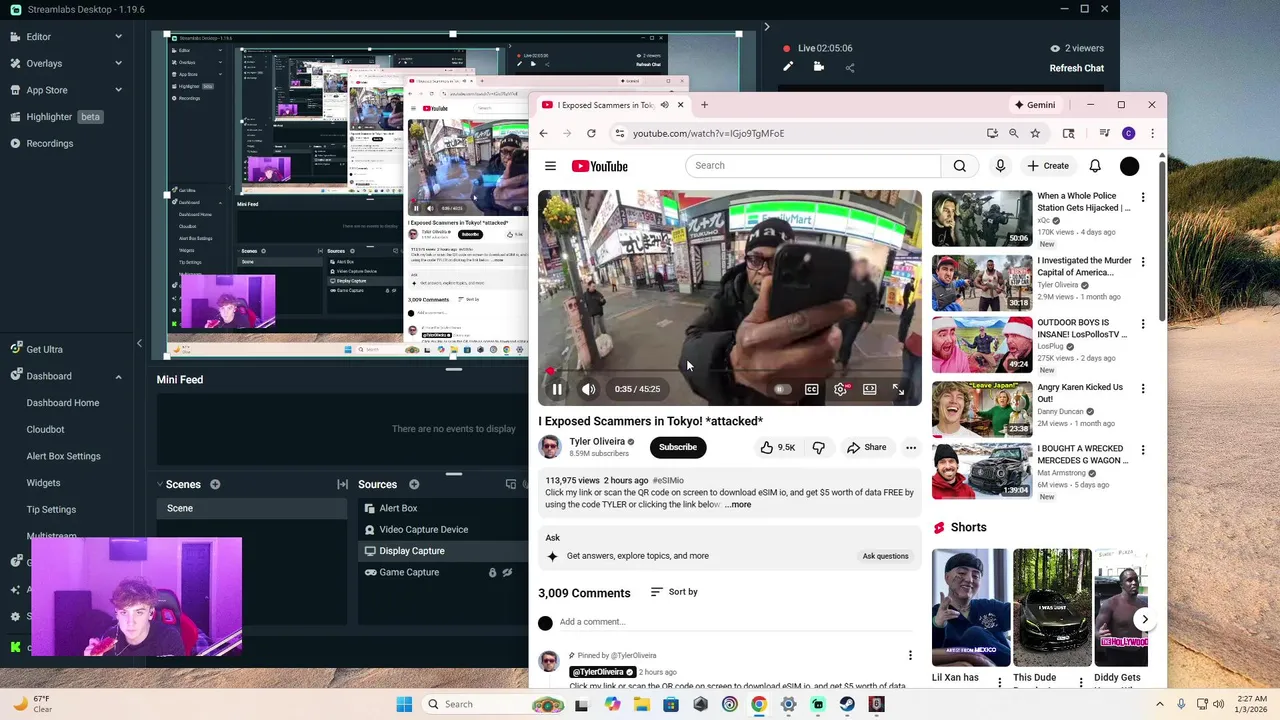Click the Chrome address bar URL
The width and height of the screenshot is (1280, 720).
(x=708, y=133)
